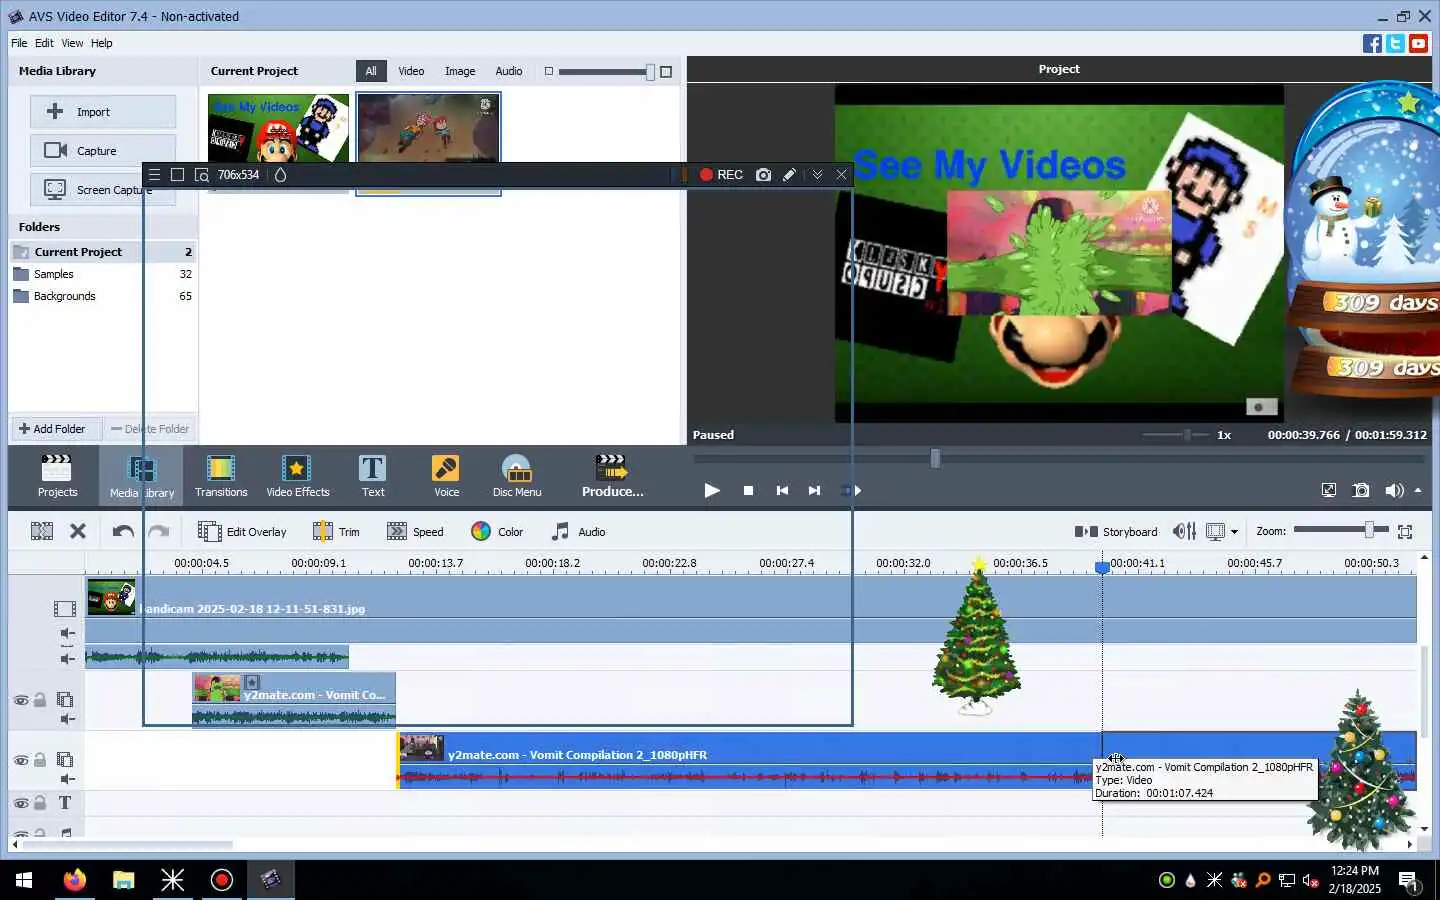Select the All media filter tab
The width and height of the screenshot is (1440, 900).
(371, 71)
